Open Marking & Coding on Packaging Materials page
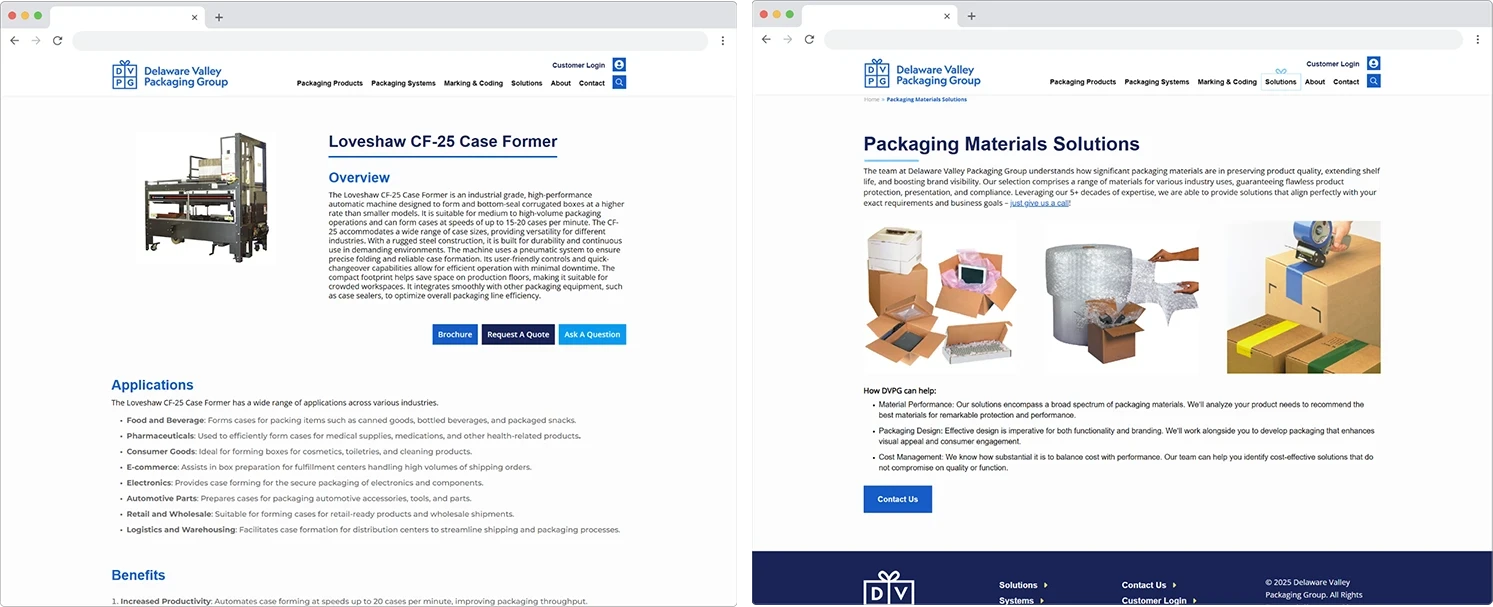The image size is (1493, 607). tap(1227, 82)
